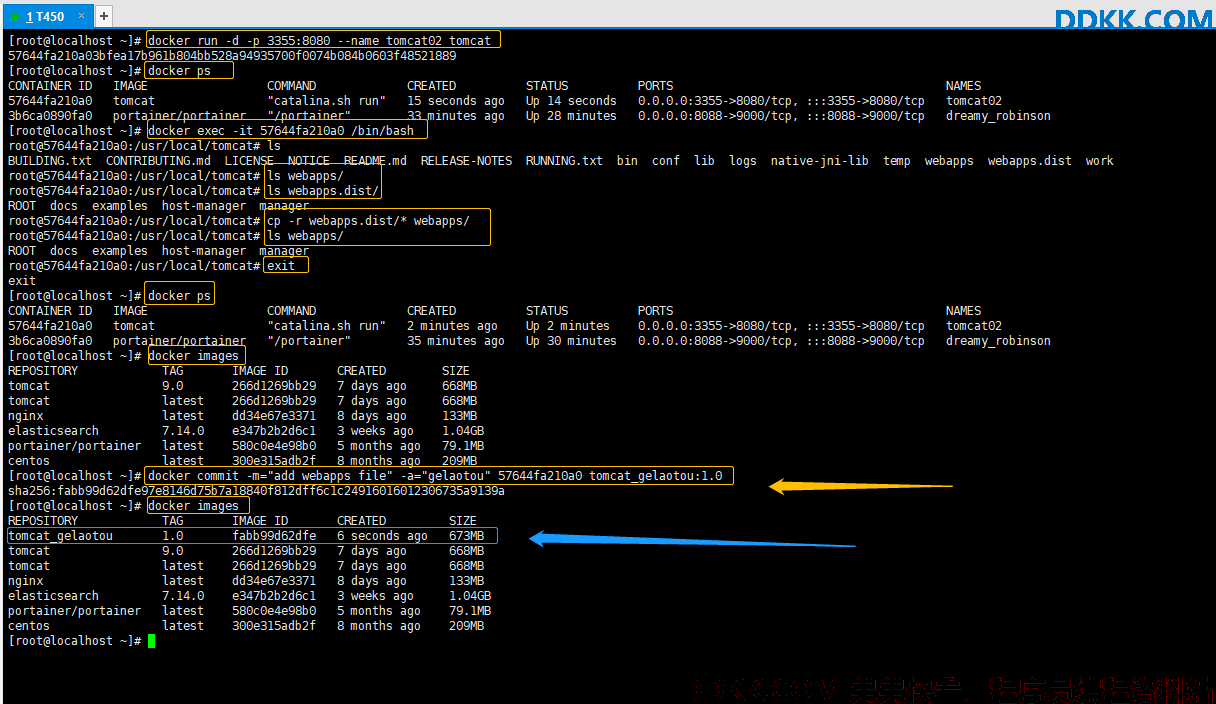Click the sha256 commit hash output line
The width and height of the screenshot is (1216, 704).
tap(256, 491)
